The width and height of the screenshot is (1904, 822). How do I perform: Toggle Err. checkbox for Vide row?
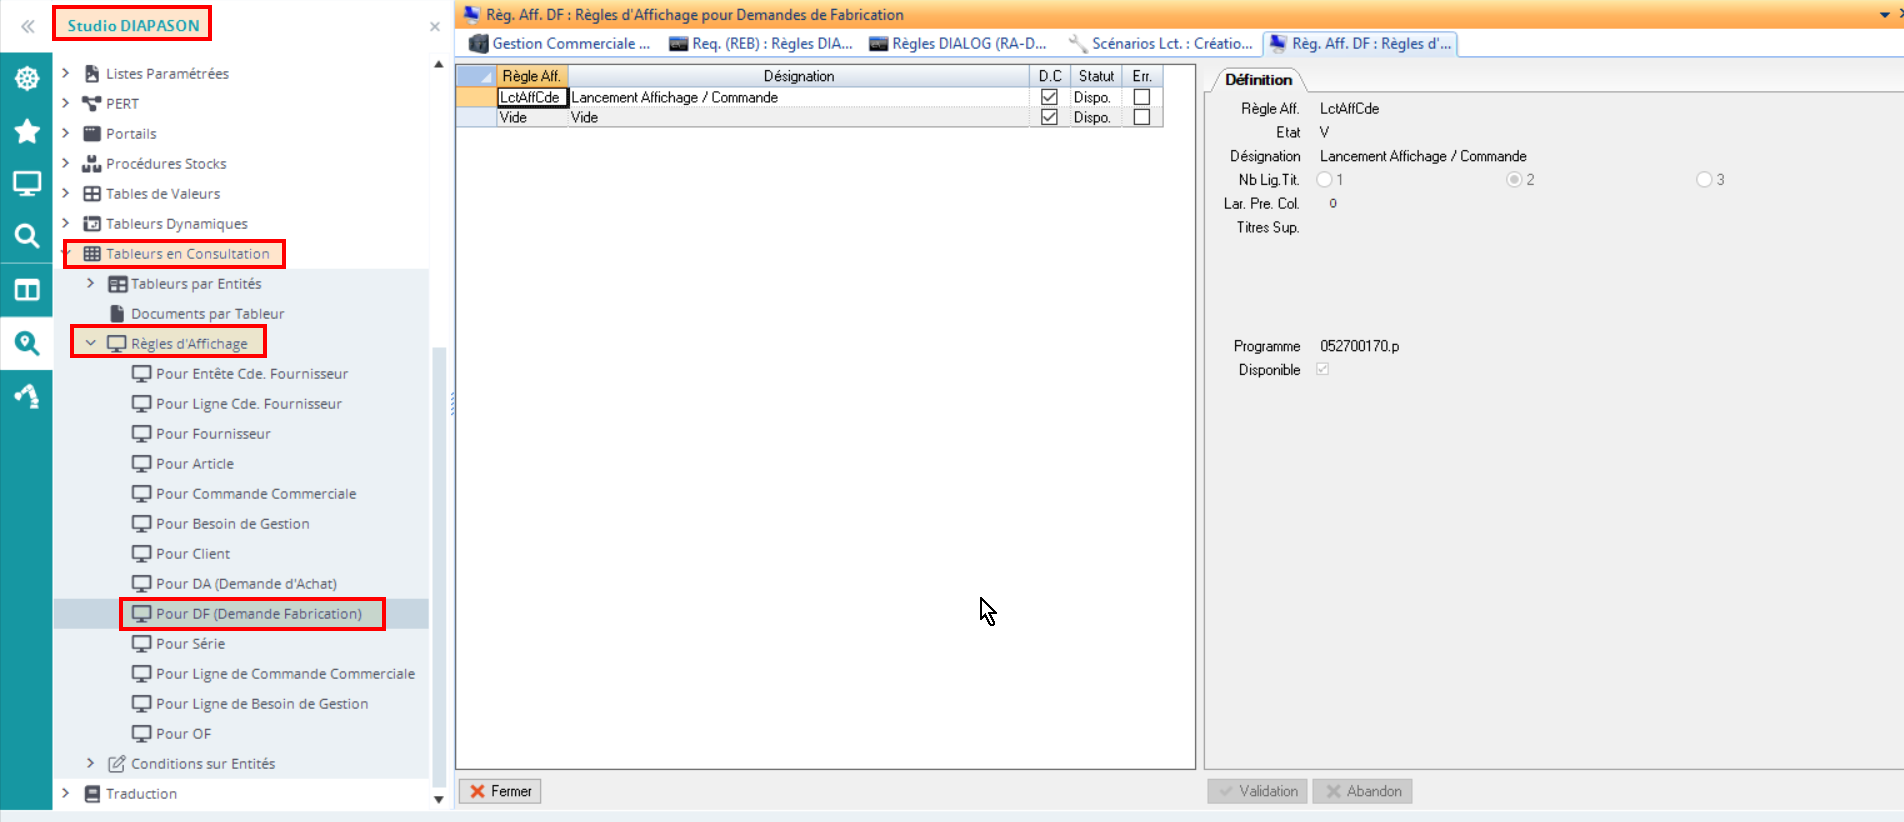coord(1141,117)
